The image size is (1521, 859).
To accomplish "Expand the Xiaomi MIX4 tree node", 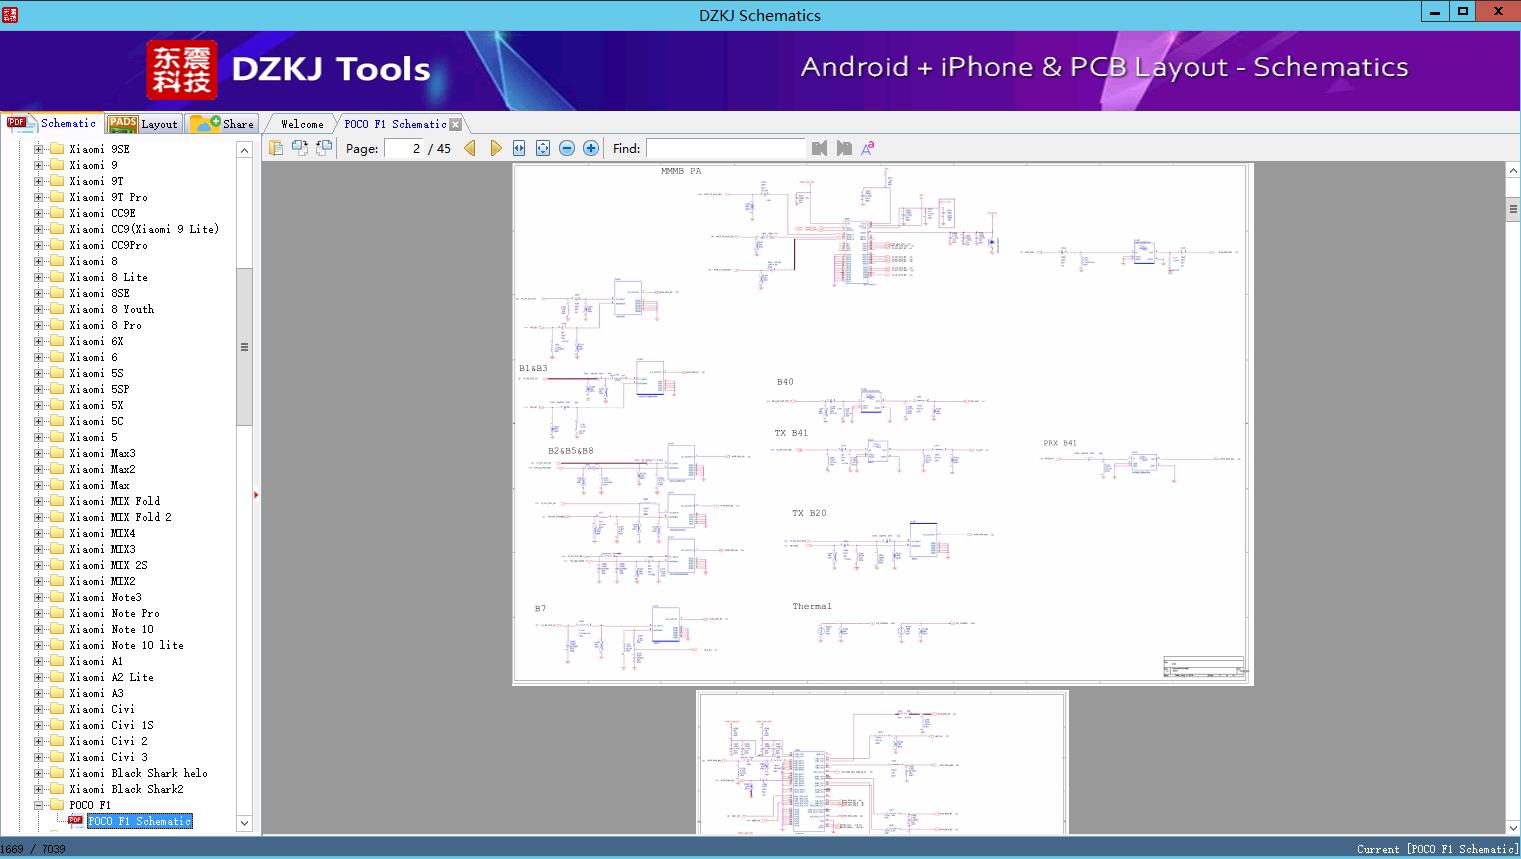I will [x=38, y=533].
